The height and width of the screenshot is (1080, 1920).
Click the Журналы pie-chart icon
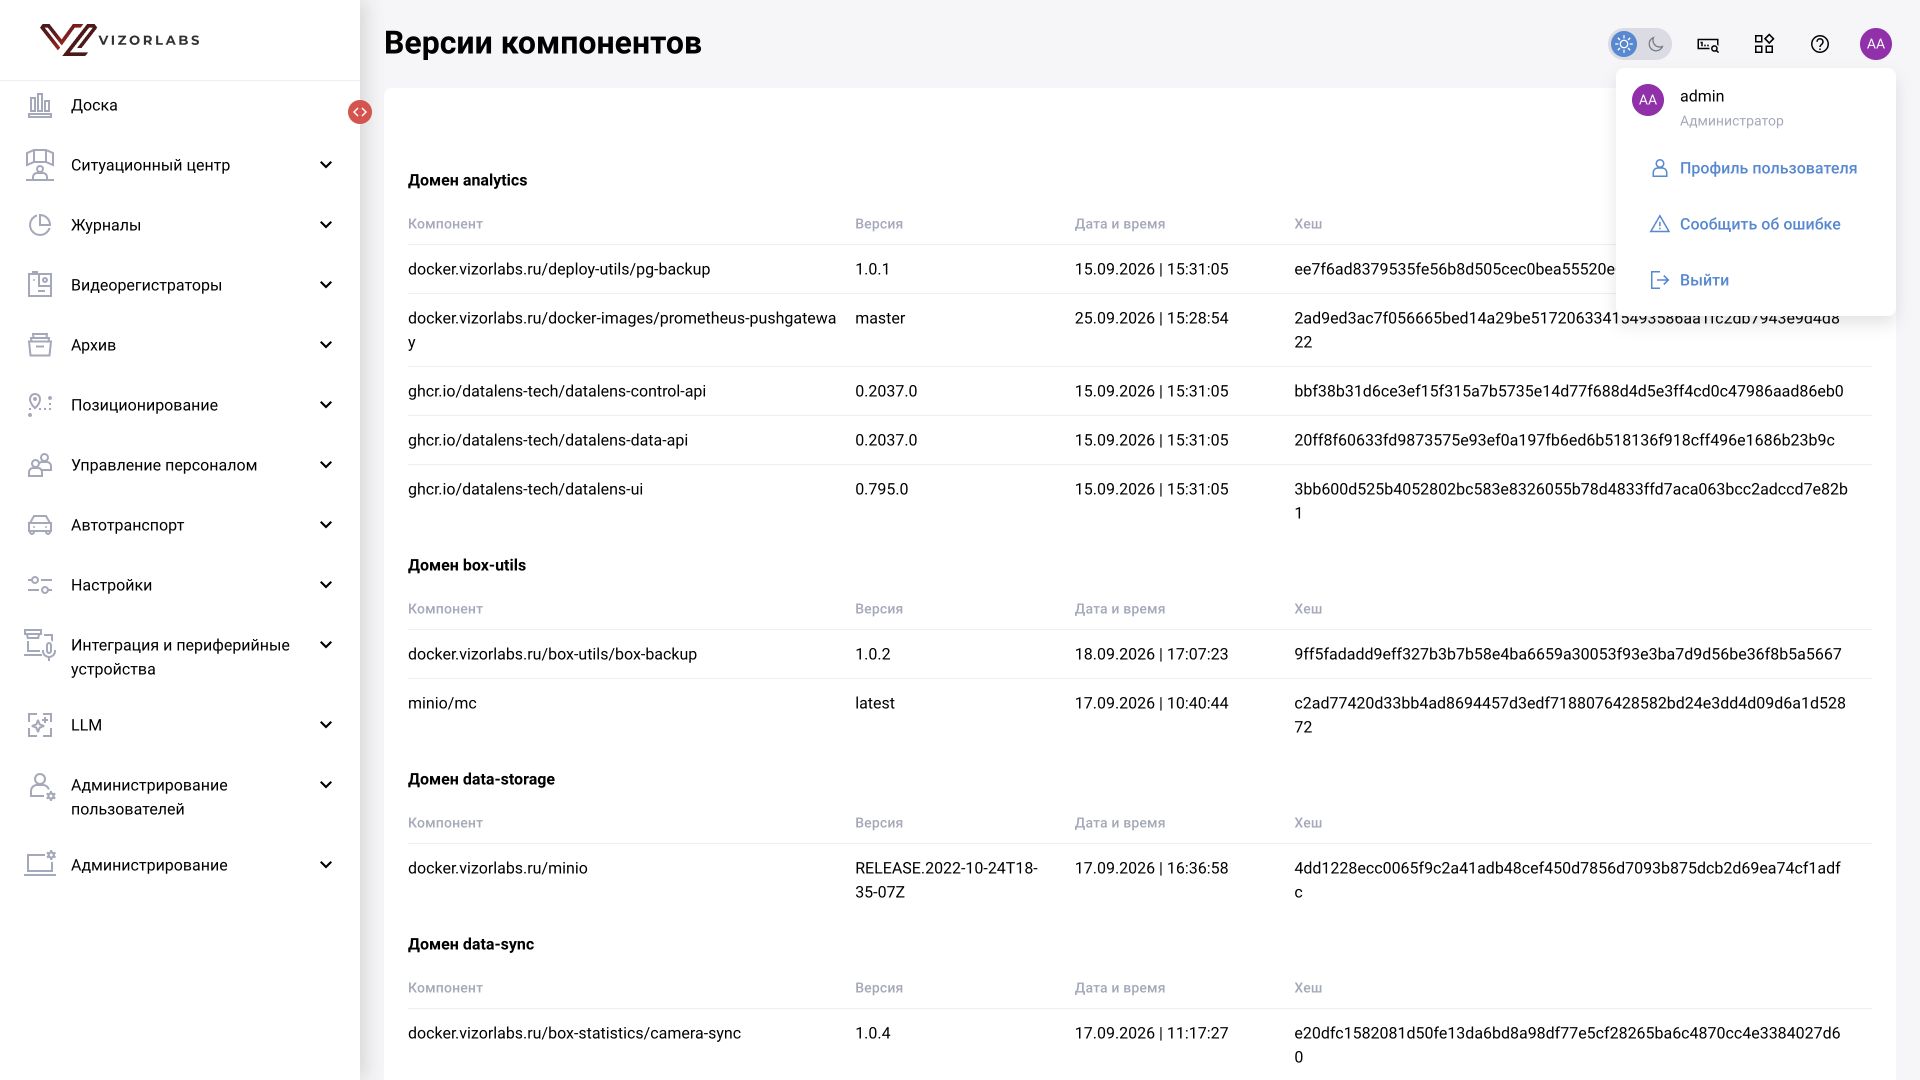coord(40,225)
